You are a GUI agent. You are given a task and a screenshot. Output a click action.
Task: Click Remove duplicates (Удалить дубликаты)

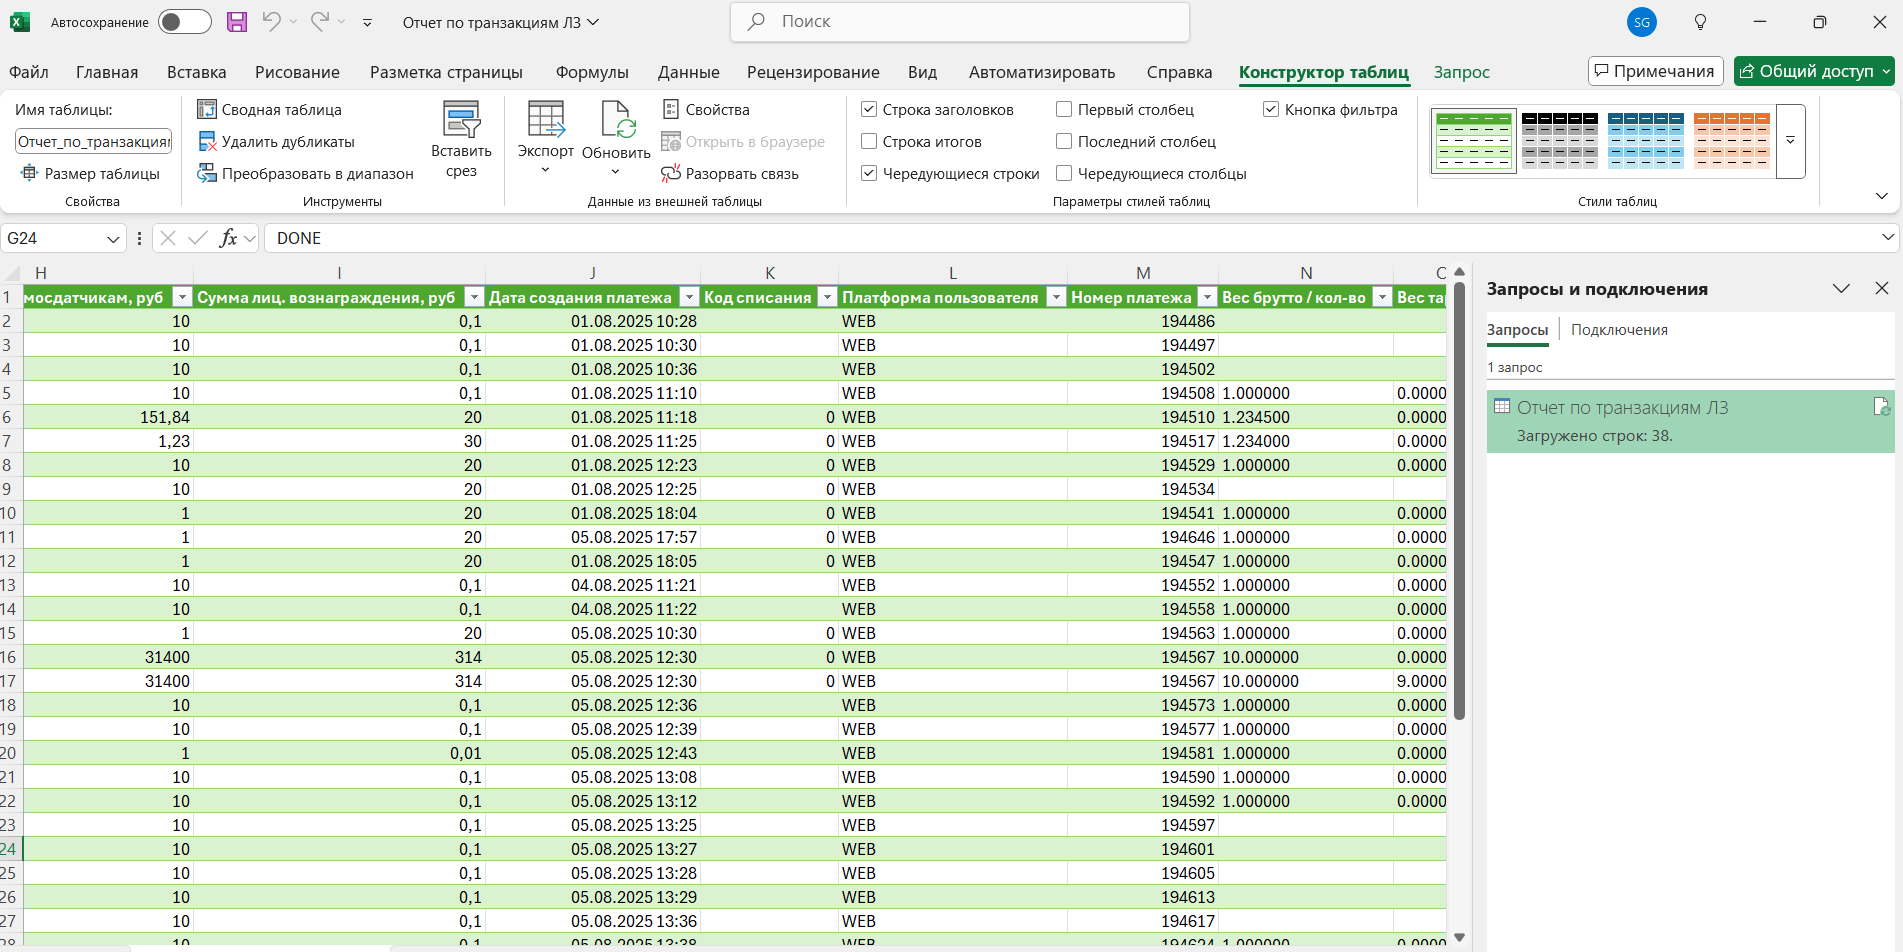[276, 142]
